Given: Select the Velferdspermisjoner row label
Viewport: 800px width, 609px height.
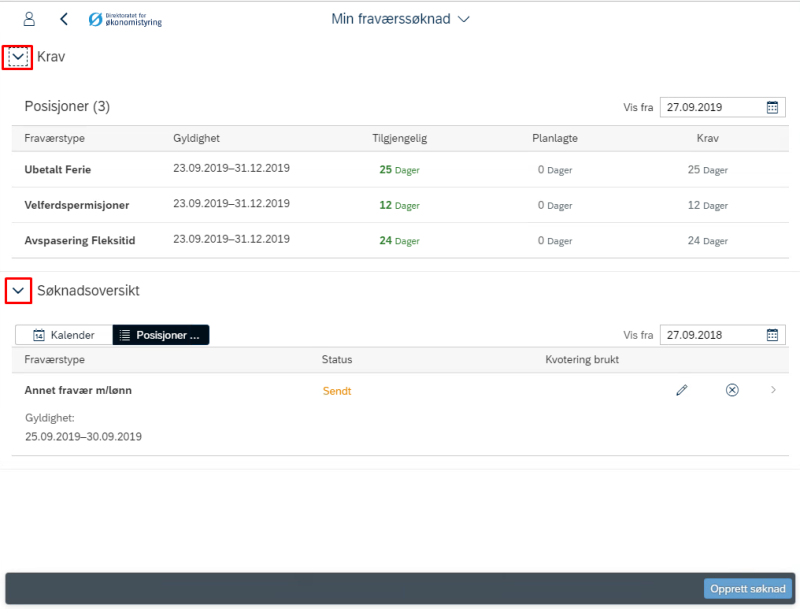Looking at the screenshot, I should [77, 205].
